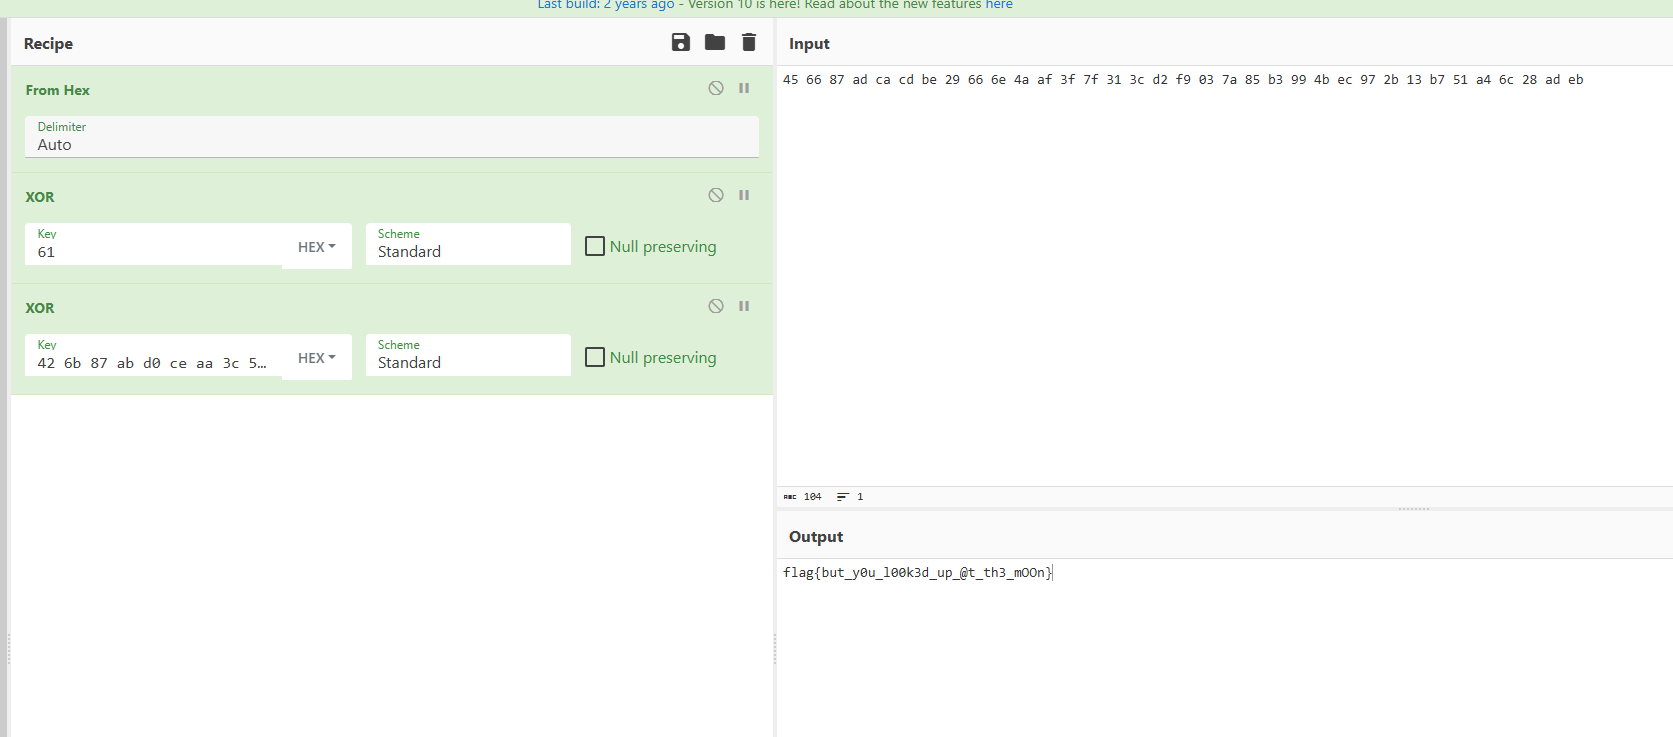The image size is (1673, 737).
Task: Set breakpoint on first XOR operation
Action: tap(744, 195)
